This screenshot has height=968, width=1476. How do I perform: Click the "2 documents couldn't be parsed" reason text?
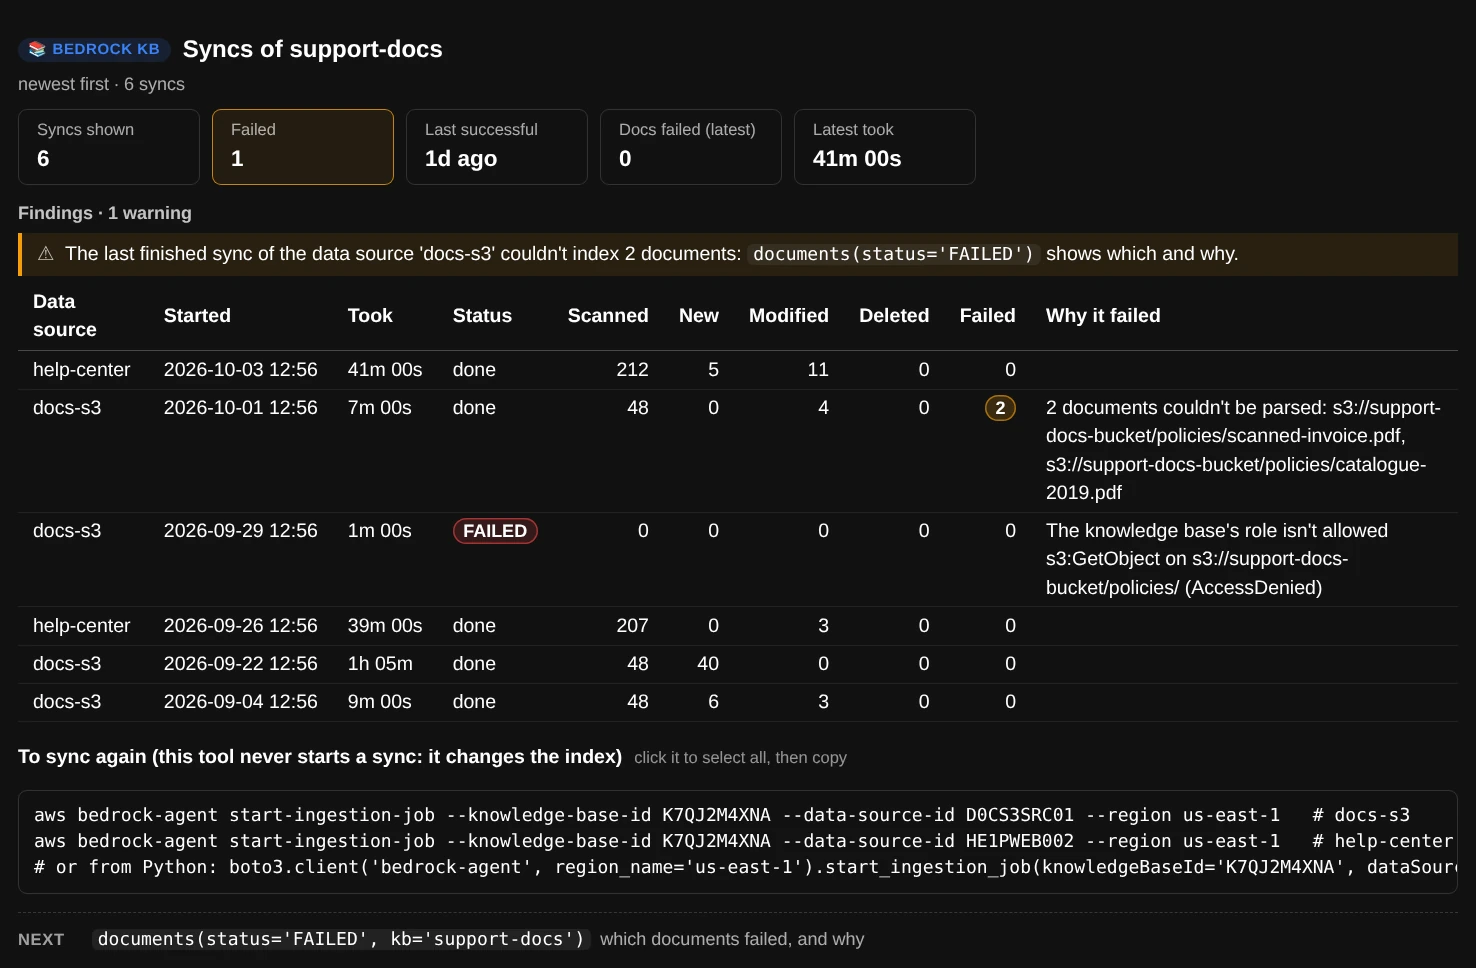click(x=1244, y=450)
